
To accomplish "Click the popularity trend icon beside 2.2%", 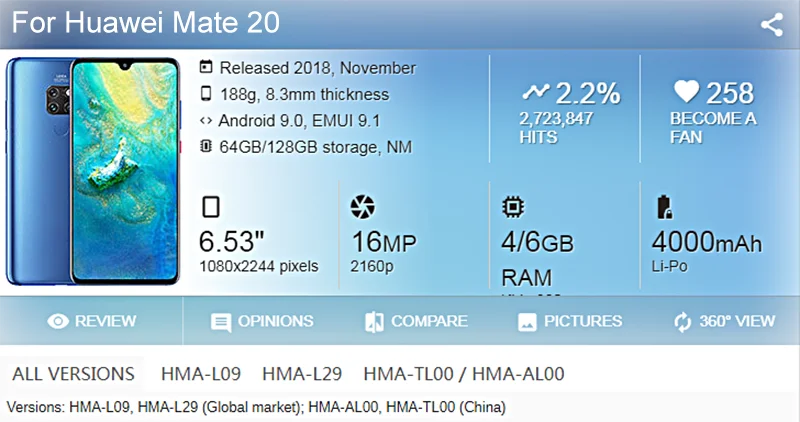I will tap(535, 92).
